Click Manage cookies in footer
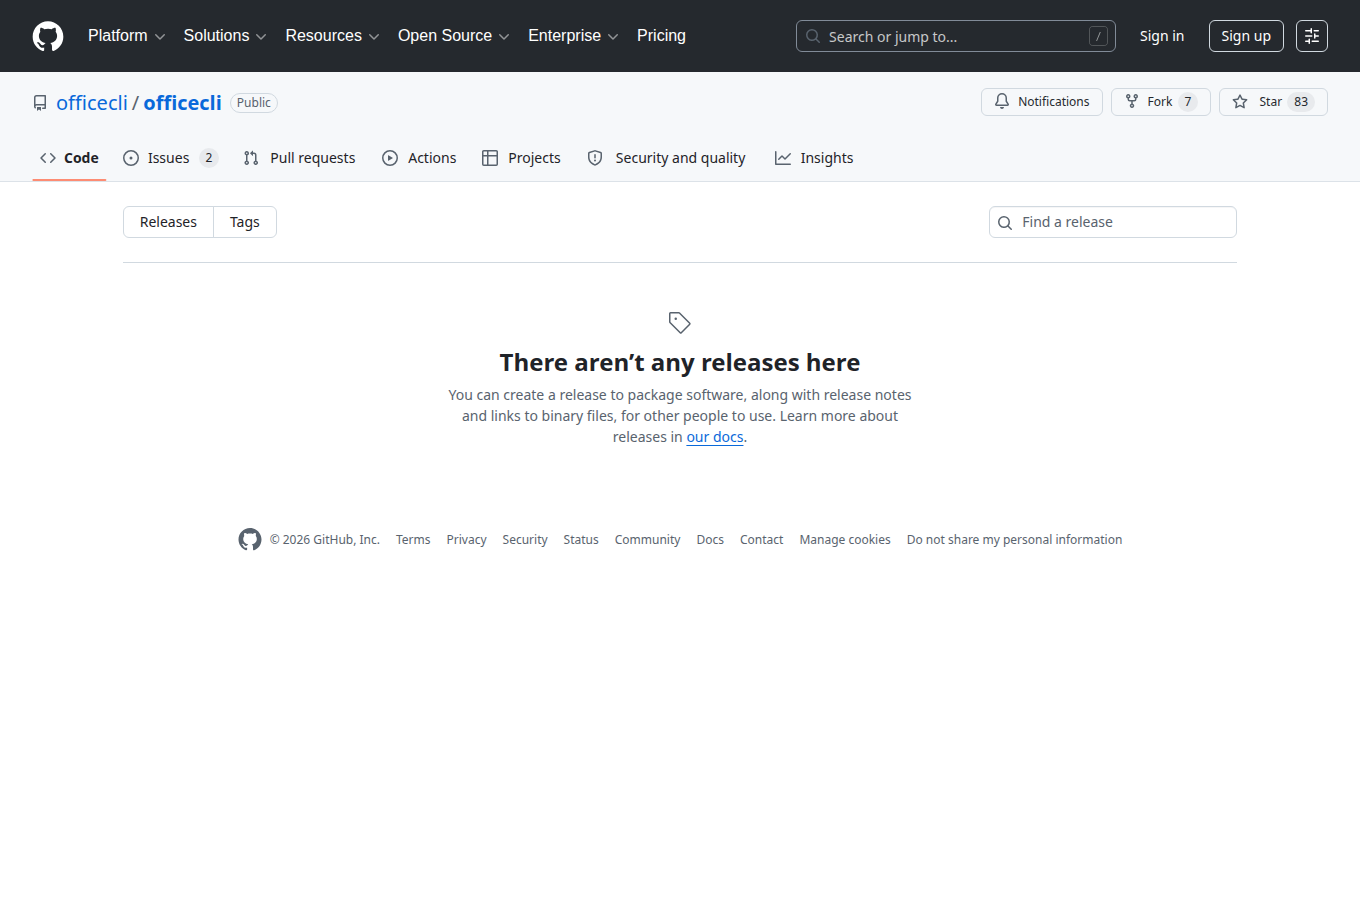 [845, 540]
